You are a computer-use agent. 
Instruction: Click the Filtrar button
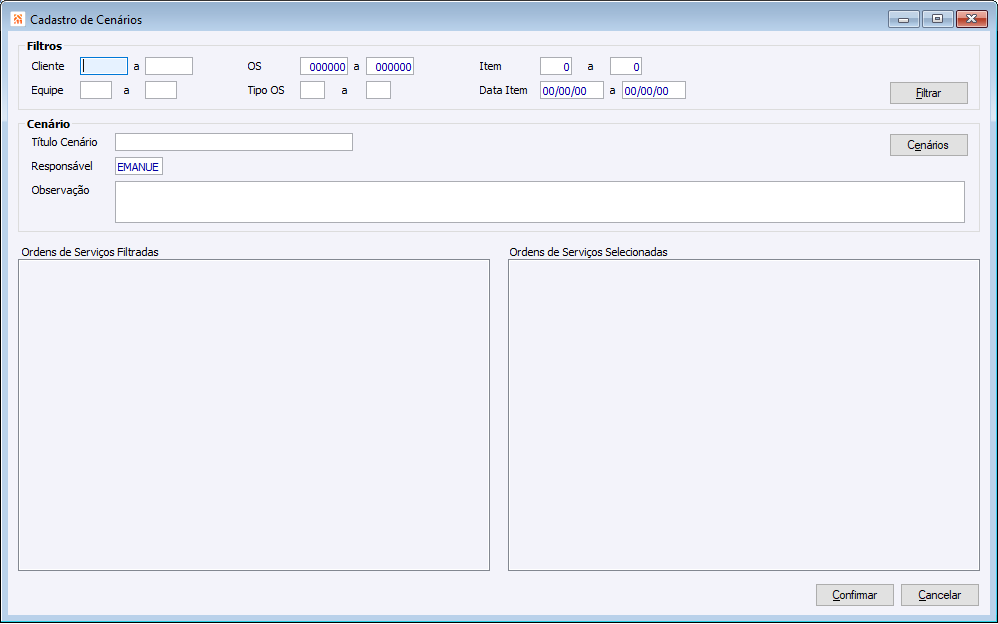coord(929,93)
